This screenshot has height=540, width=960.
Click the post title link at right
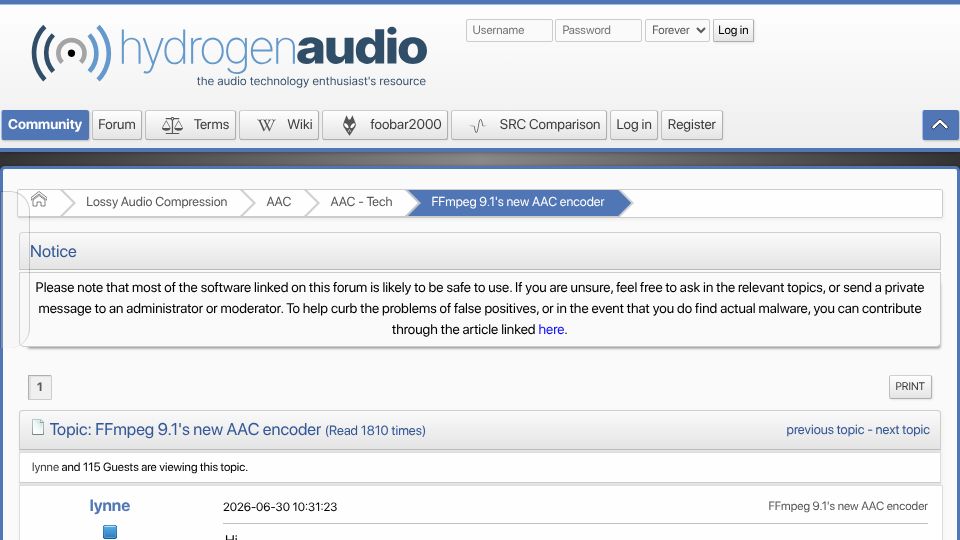click(x=847, y=506)
